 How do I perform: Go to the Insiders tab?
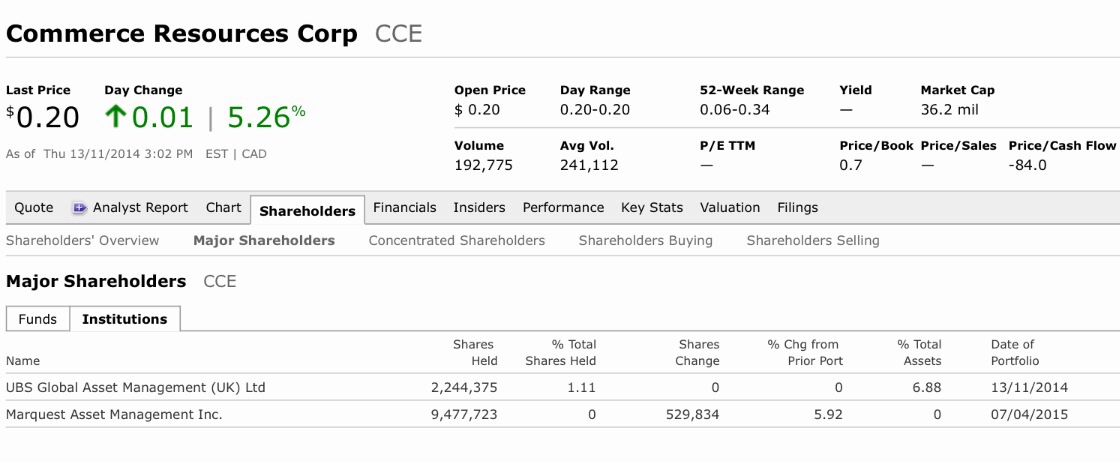pos(479,208)
